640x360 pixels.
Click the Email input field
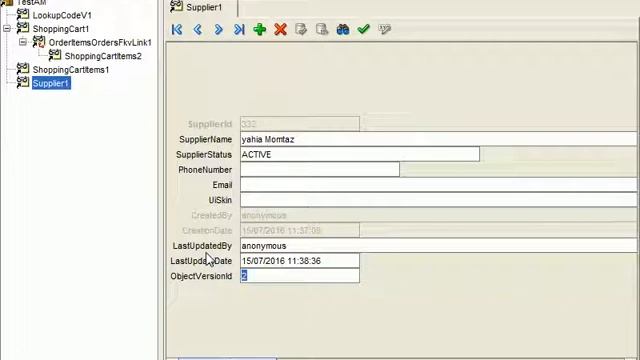439,185
